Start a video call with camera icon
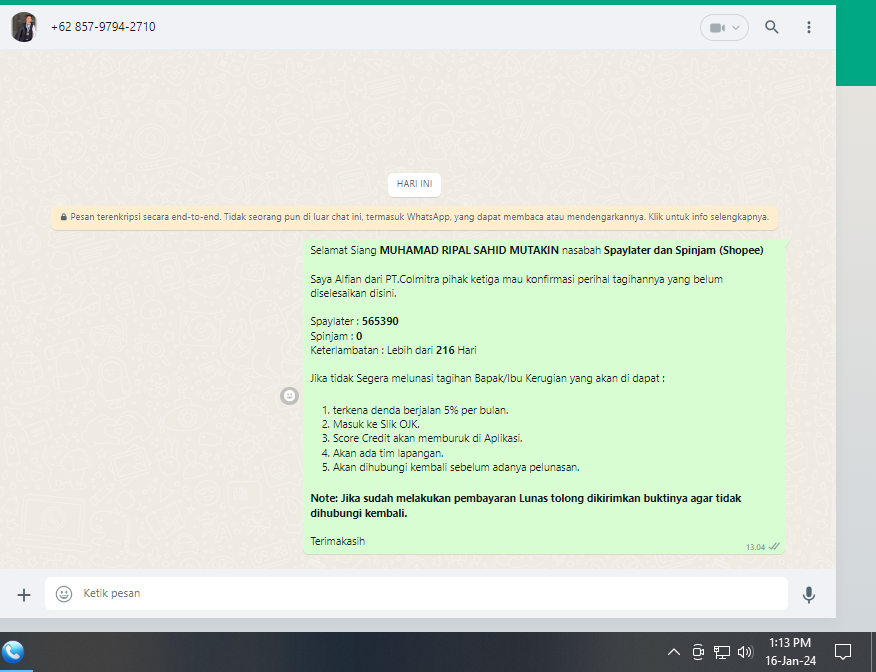The height and width of the screenshot is (672, 876). [x=717, y=27]
